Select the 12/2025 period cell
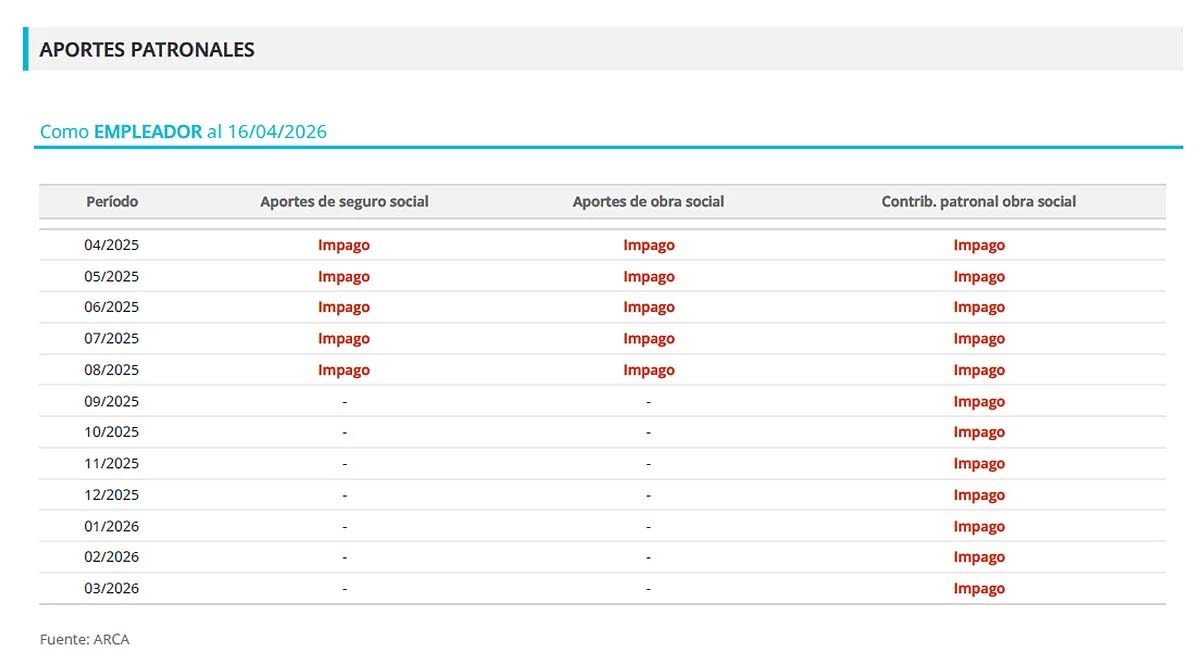This screenshot has width=1200, height=665. coord(112,495)
